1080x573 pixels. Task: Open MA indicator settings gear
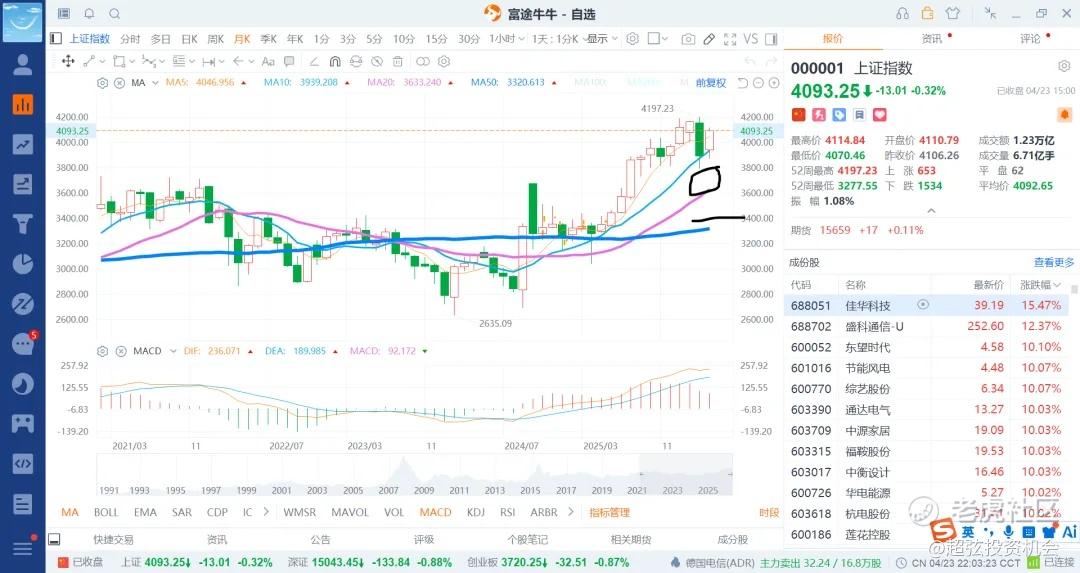tap(103, 83)
